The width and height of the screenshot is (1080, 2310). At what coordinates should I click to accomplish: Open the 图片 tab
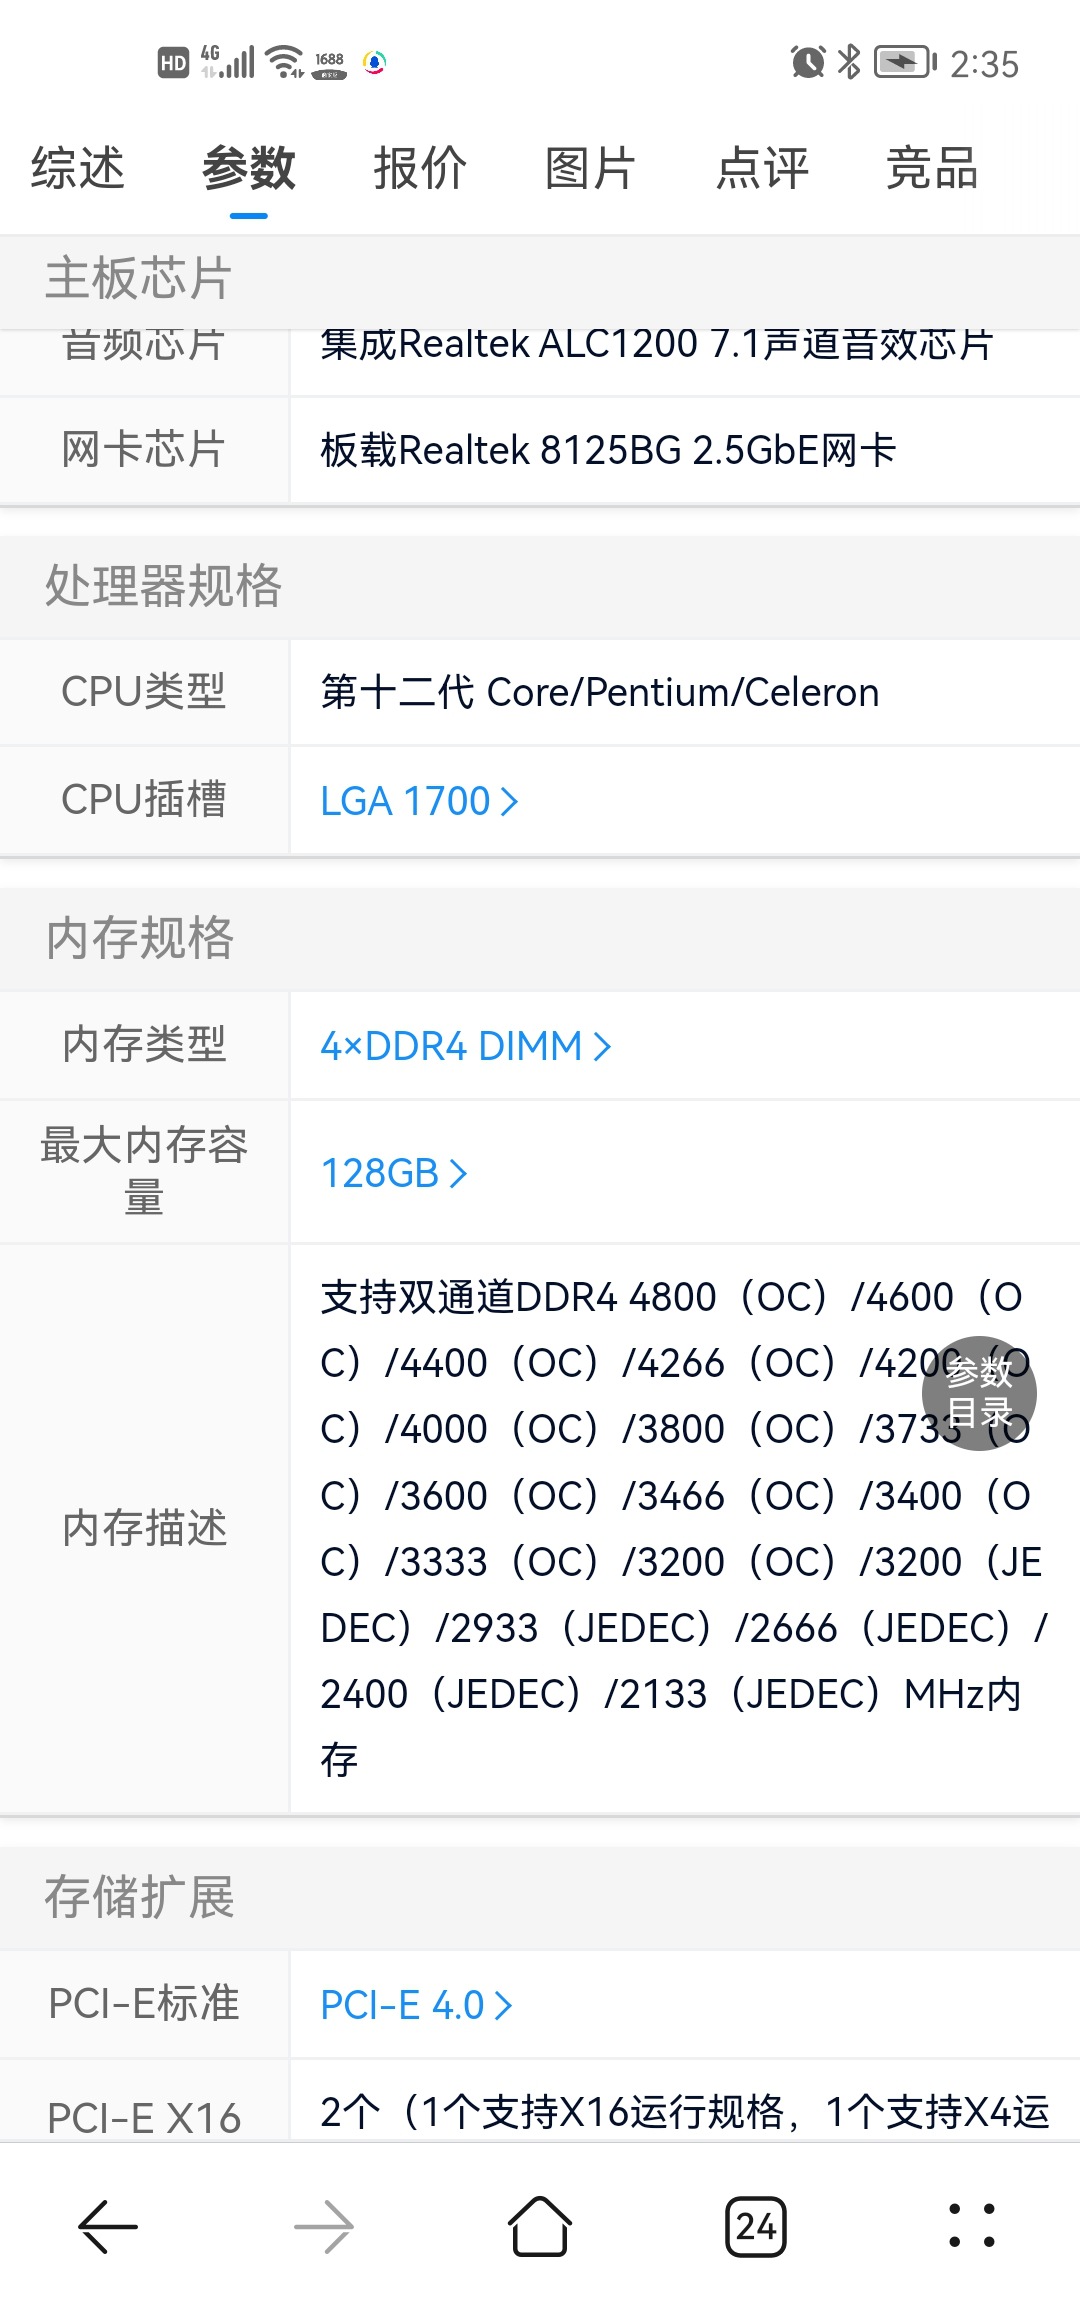click(x=591, y=168)
